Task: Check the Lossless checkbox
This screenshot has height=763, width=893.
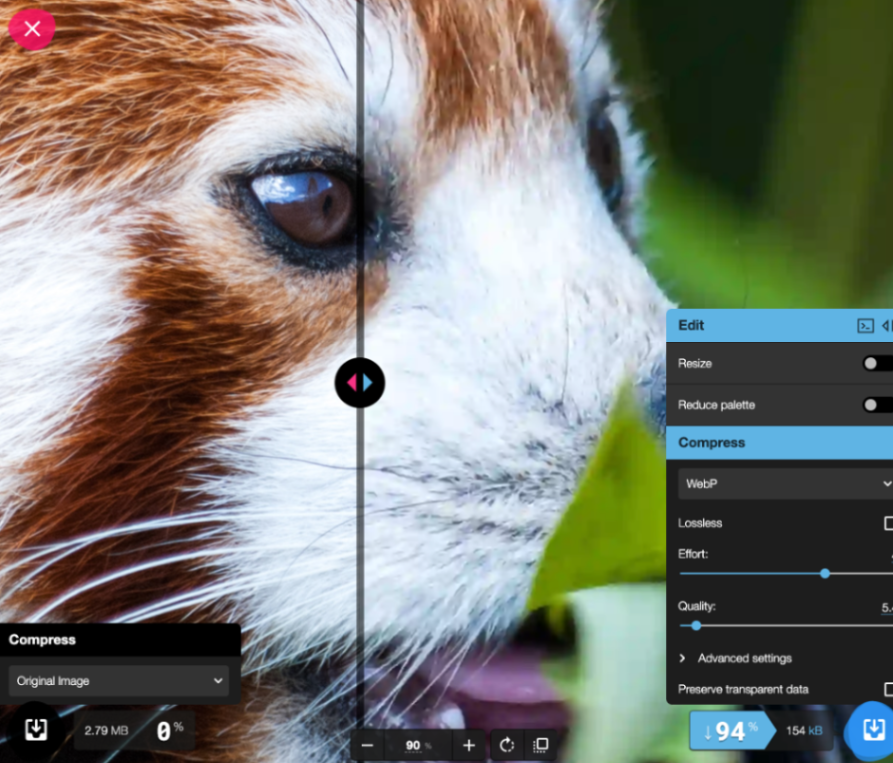Action: coord(888,523)
